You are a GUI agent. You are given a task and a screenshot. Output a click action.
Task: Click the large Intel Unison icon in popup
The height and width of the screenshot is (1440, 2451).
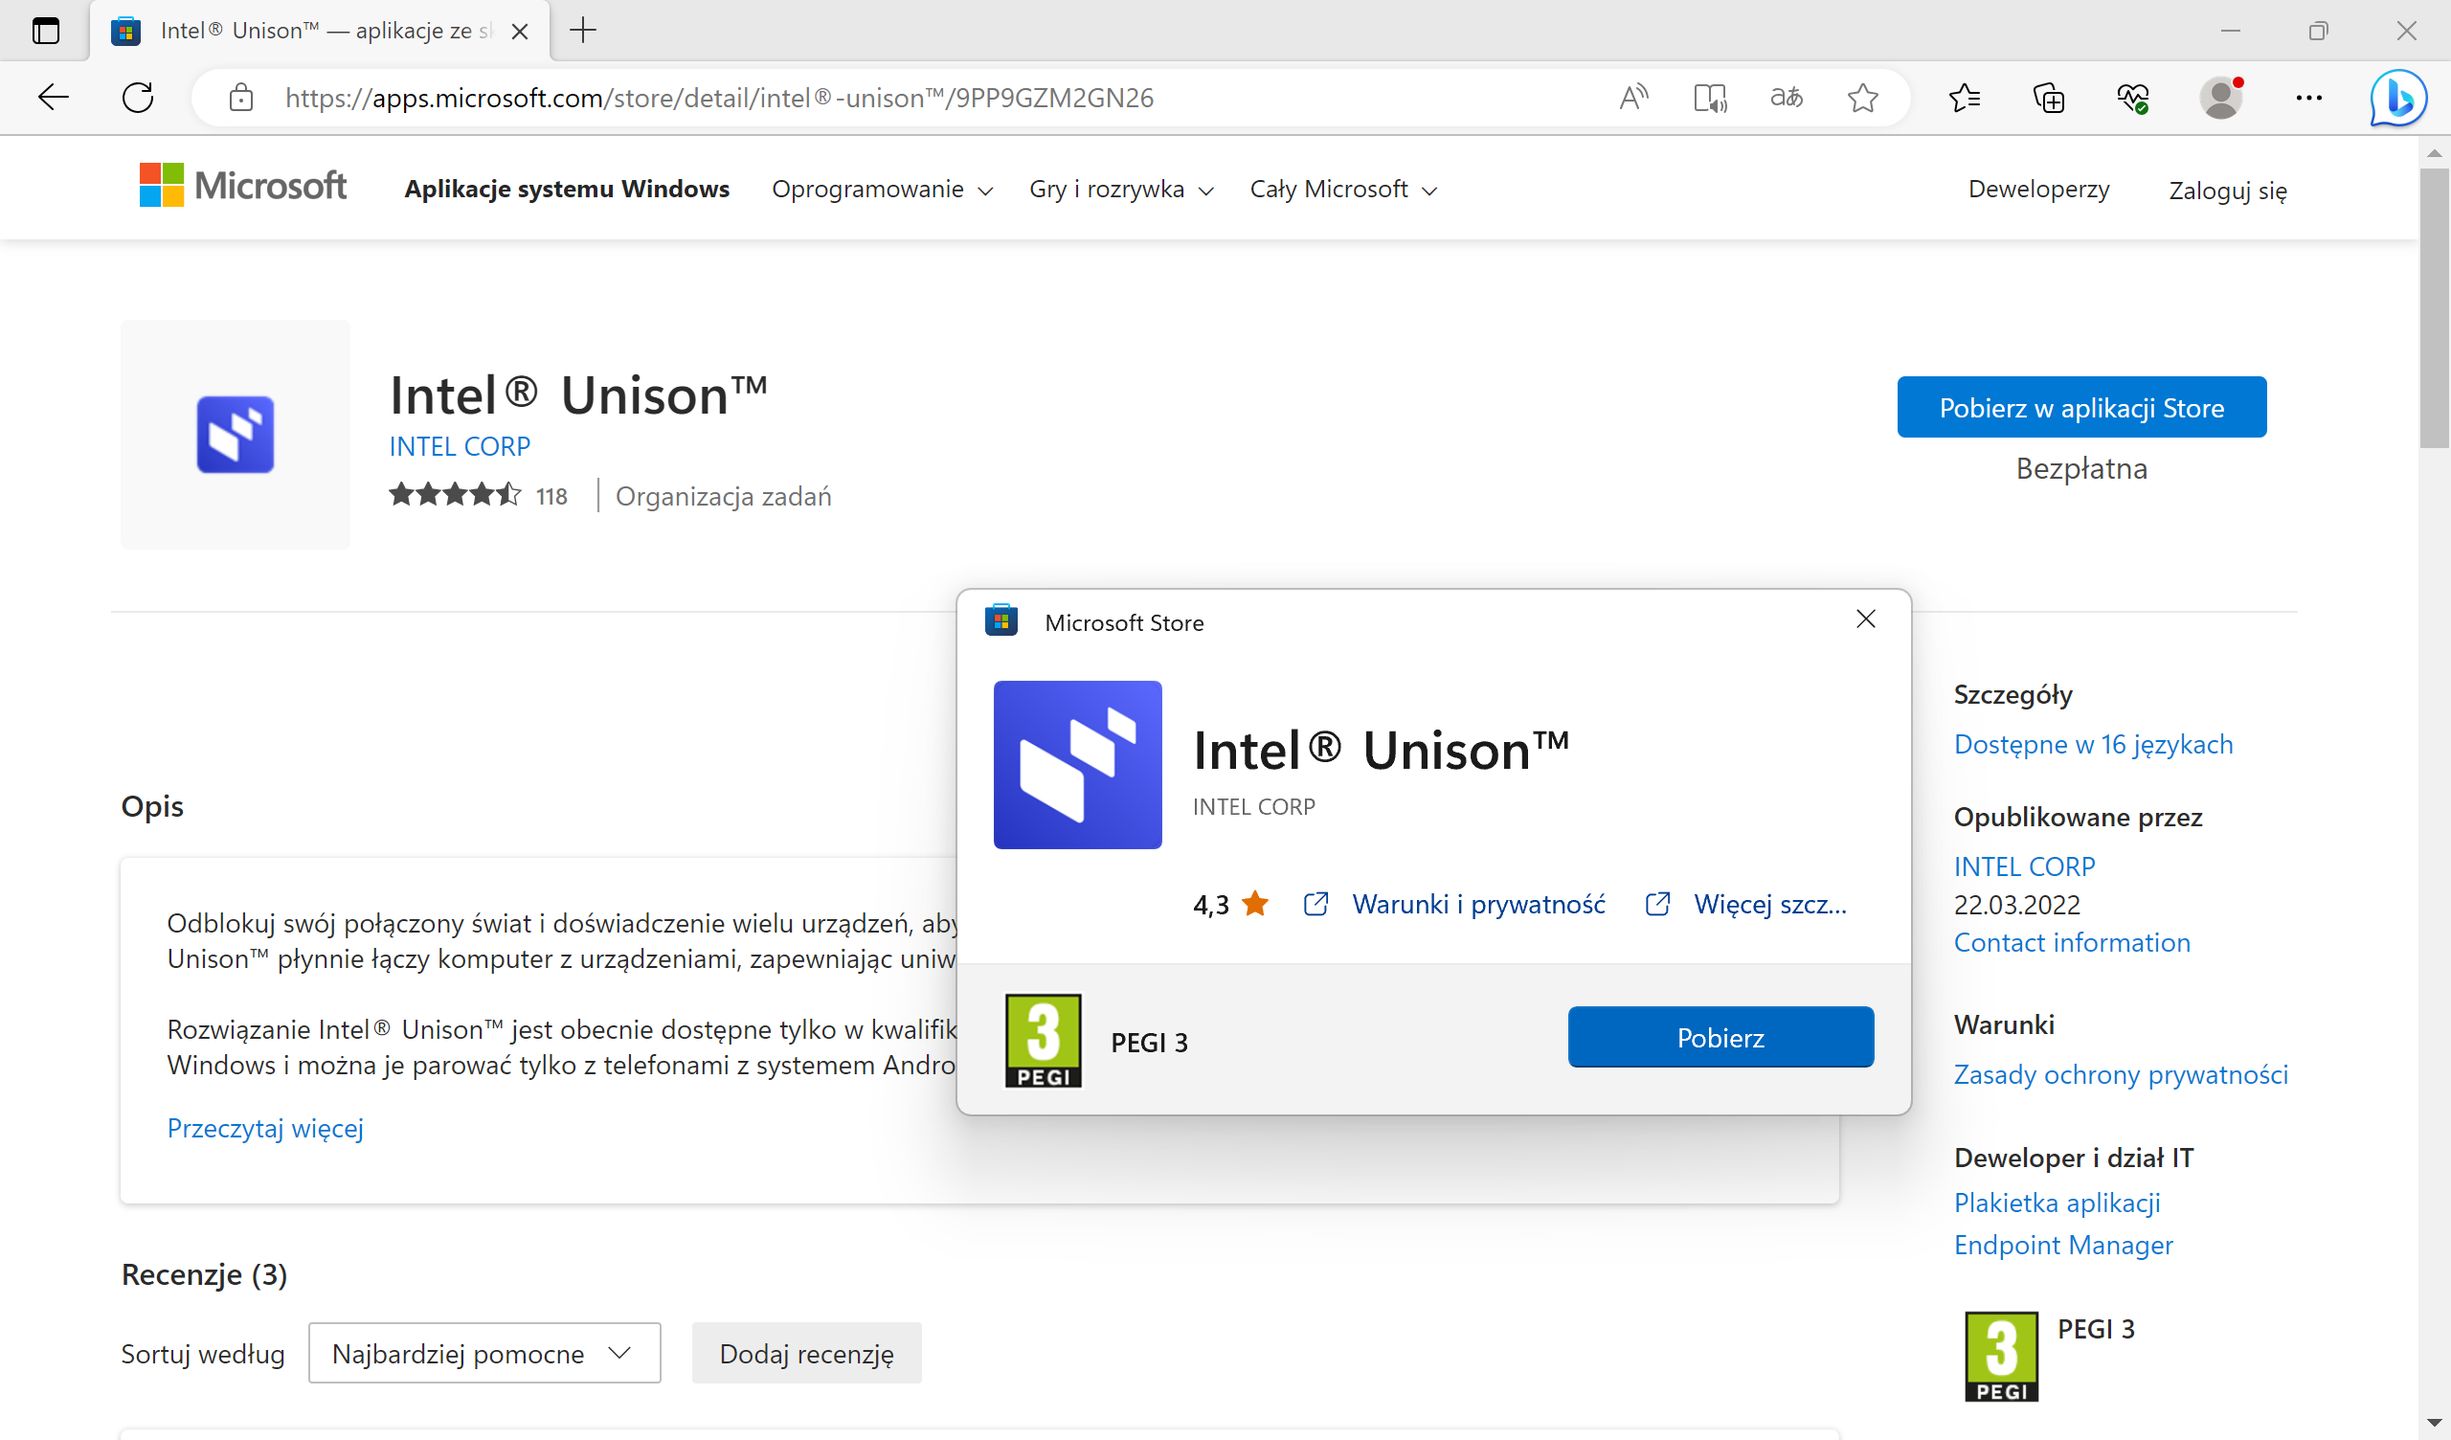point(1077,765)
